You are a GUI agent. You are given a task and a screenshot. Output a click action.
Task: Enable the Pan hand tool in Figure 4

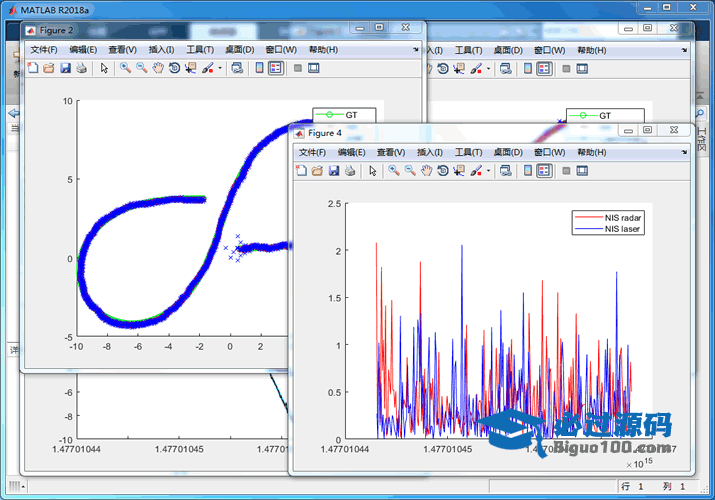[x=426, y=171]
